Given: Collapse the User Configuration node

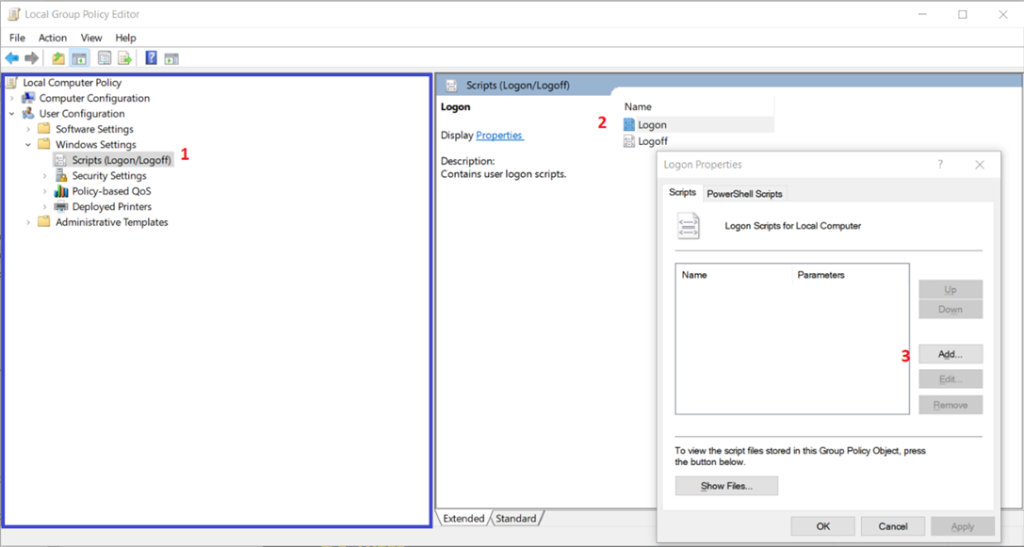Looking at the screenshot, I should pyautogui.click(x=12, y=114).
